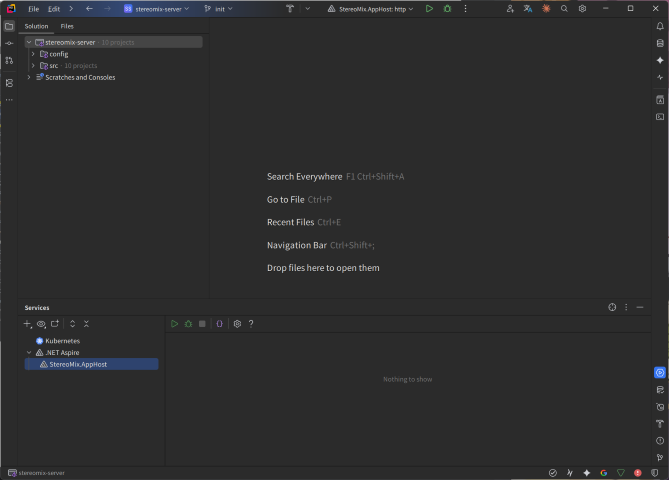This screenshot has height=480, width=669.
Task: Toggle the Services tool window button
Action: click(660, 372)
